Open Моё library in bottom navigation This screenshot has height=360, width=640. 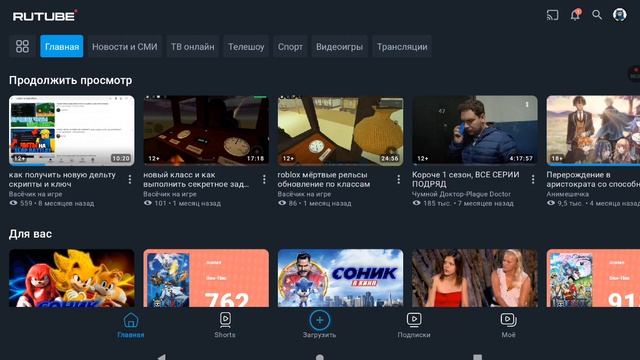[508, 325]
